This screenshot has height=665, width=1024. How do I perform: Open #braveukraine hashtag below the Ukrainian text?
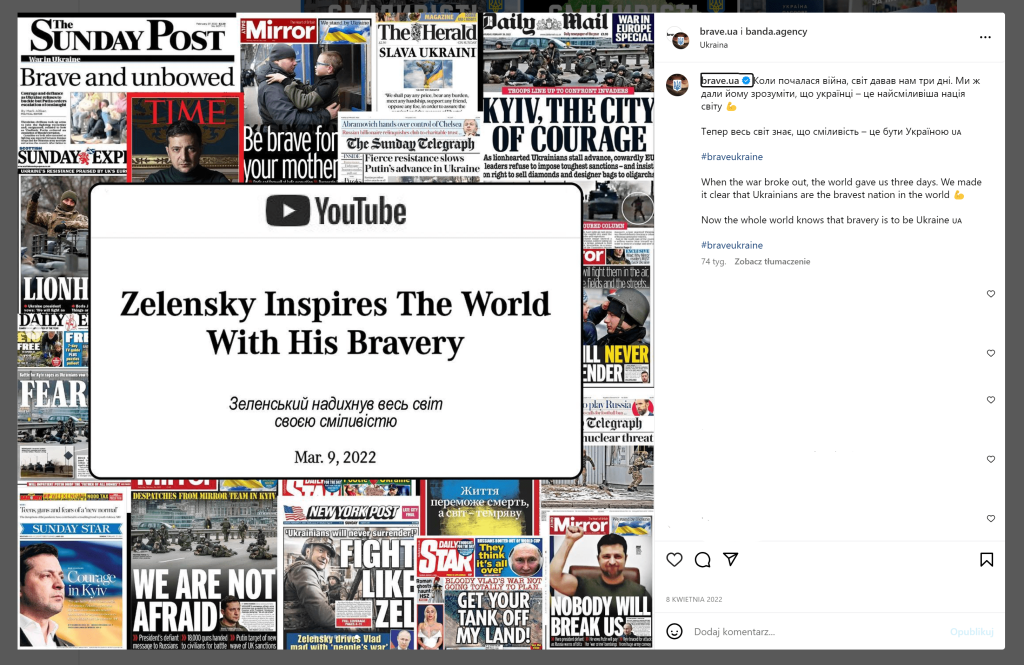(731, 157)
